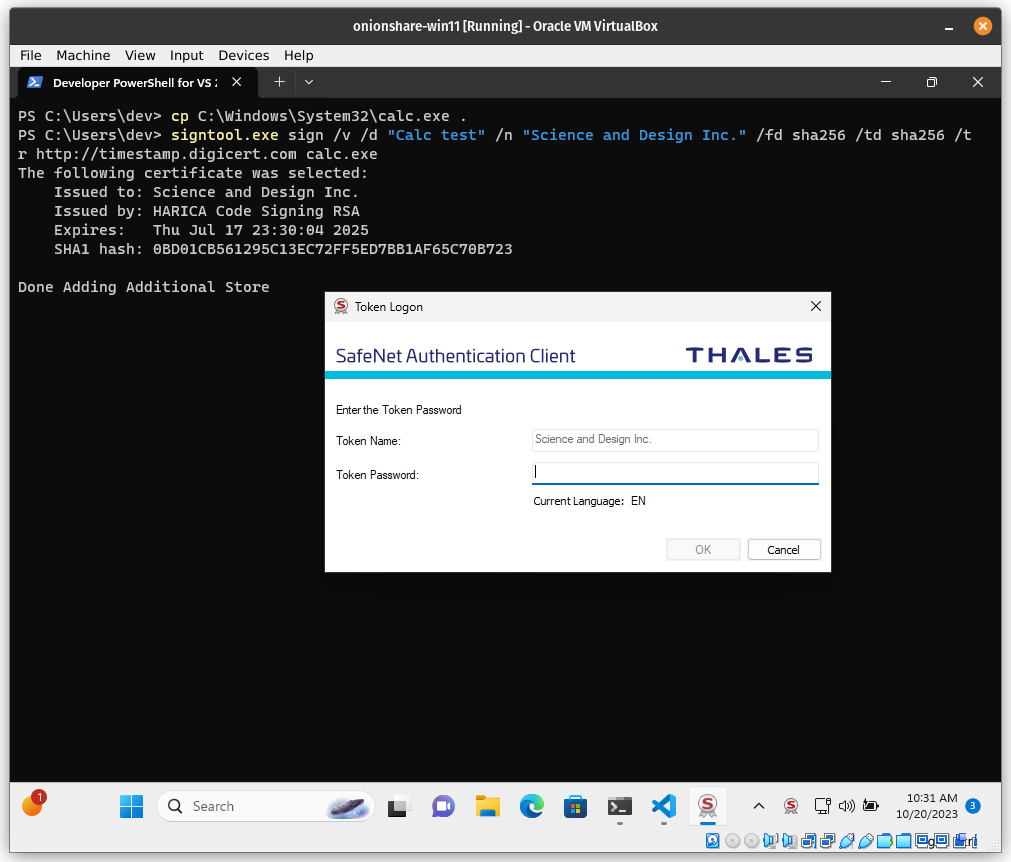Open the VirtualBox Devices menu

pos(244,55)
